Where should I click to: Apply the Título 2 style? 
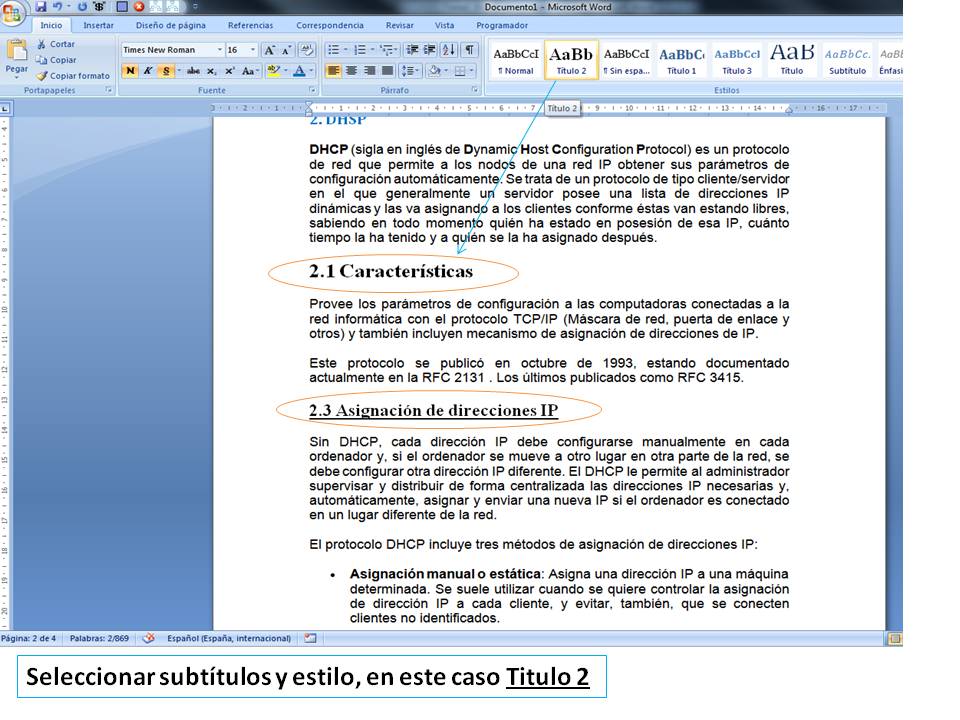point(571,60)
